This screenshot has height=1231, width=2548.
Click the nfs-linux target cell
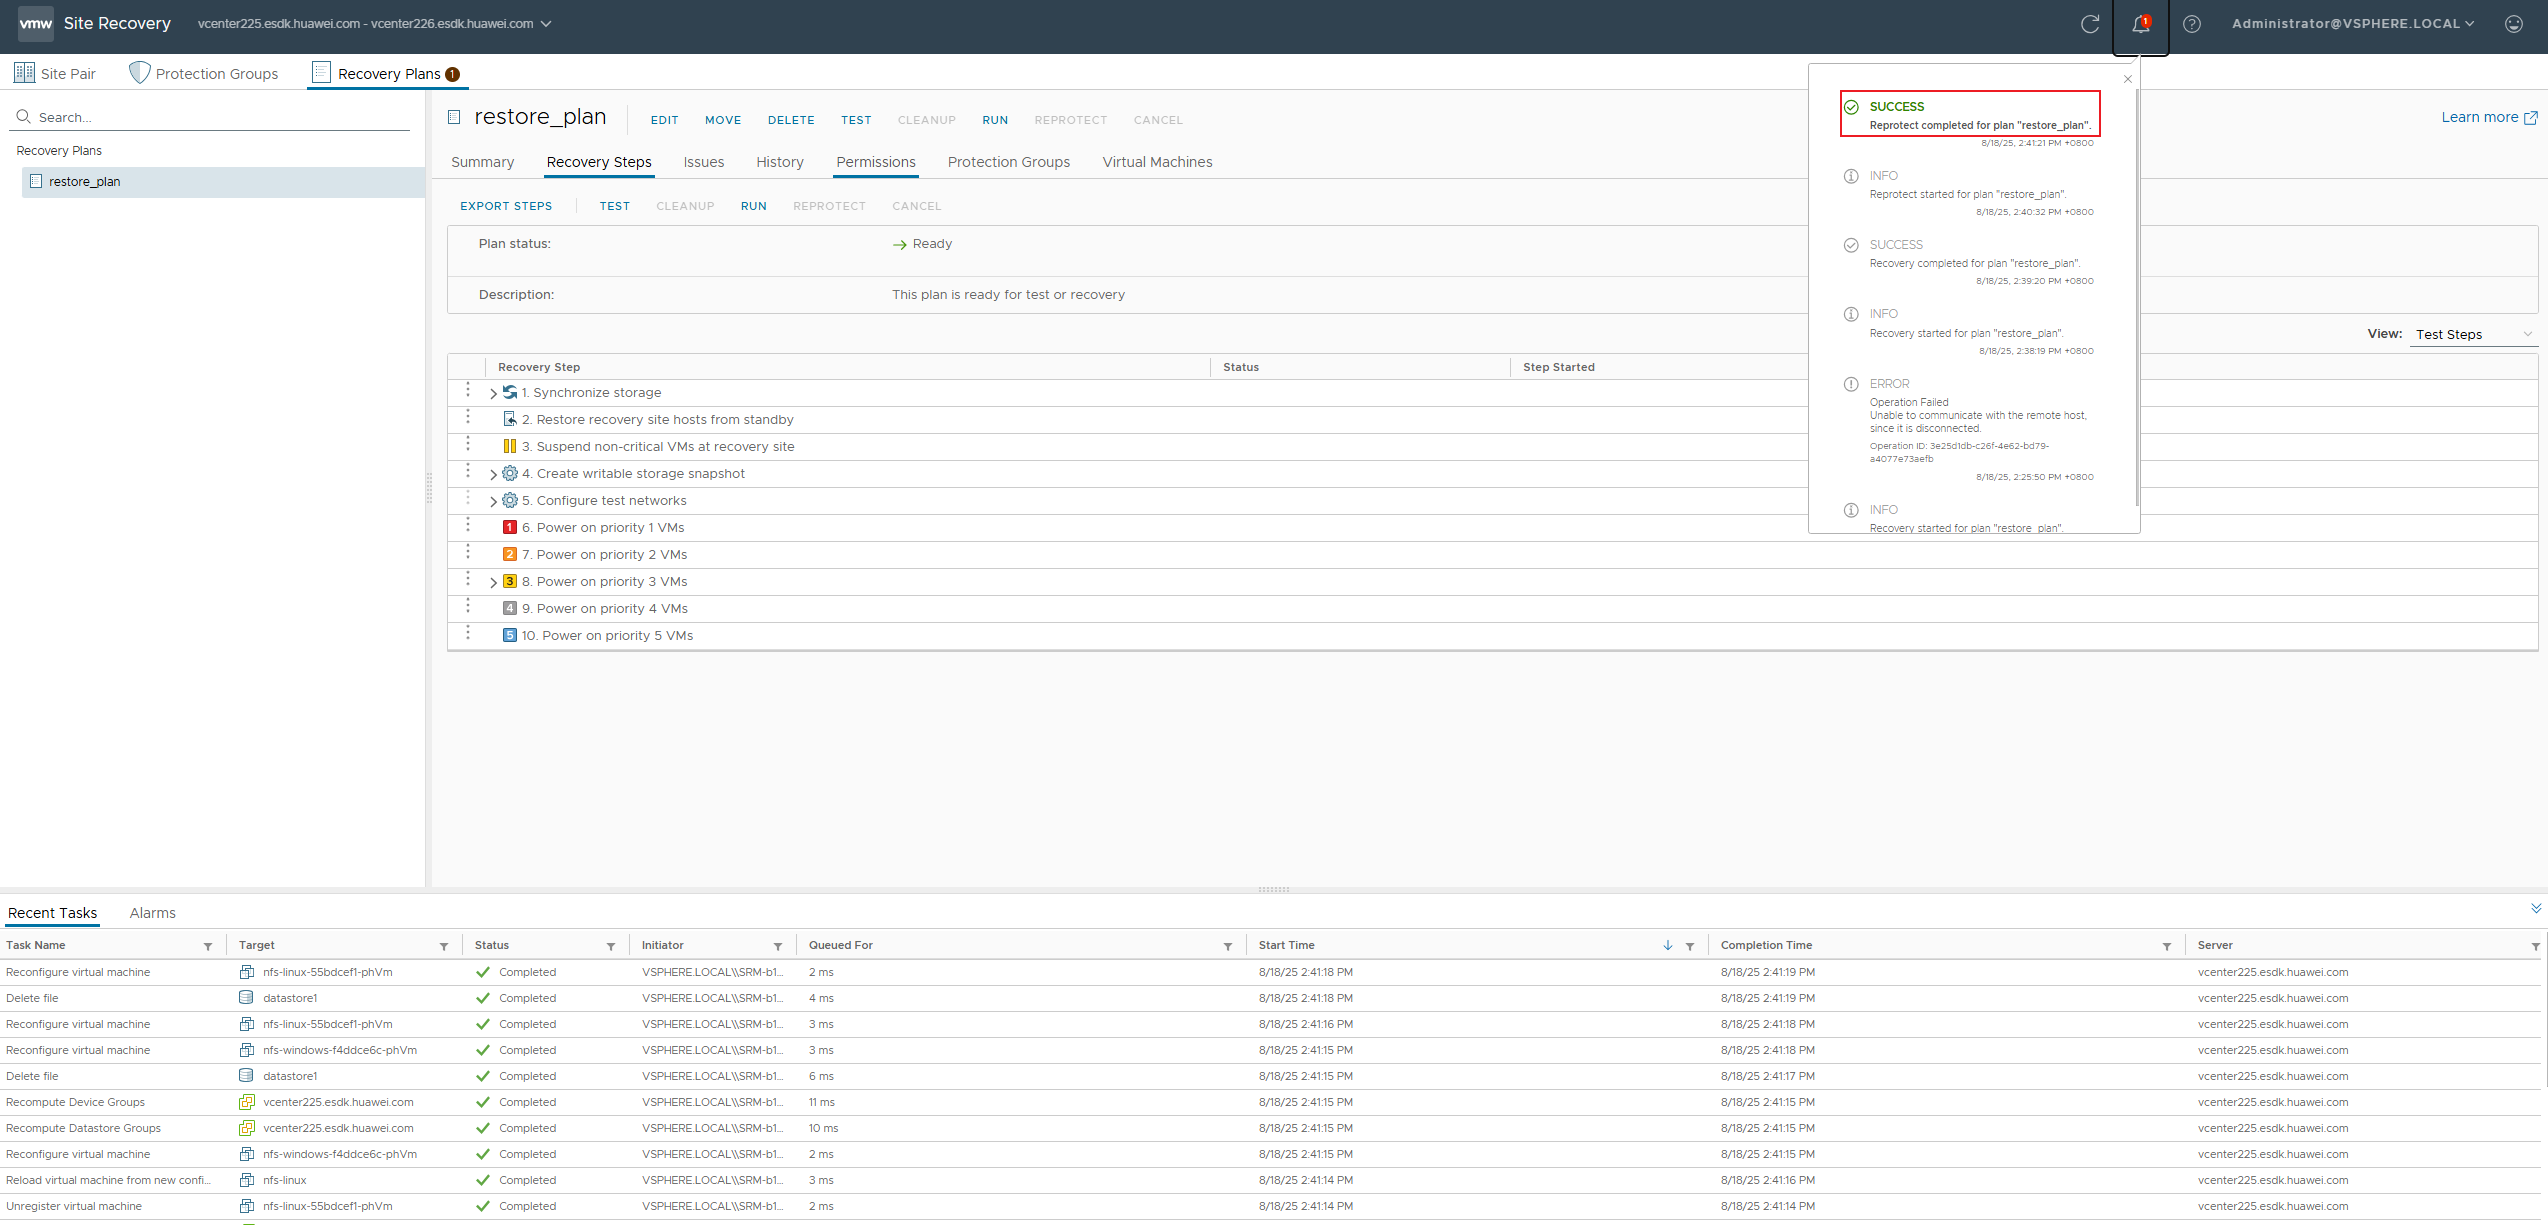click(x=285, y=1181)
